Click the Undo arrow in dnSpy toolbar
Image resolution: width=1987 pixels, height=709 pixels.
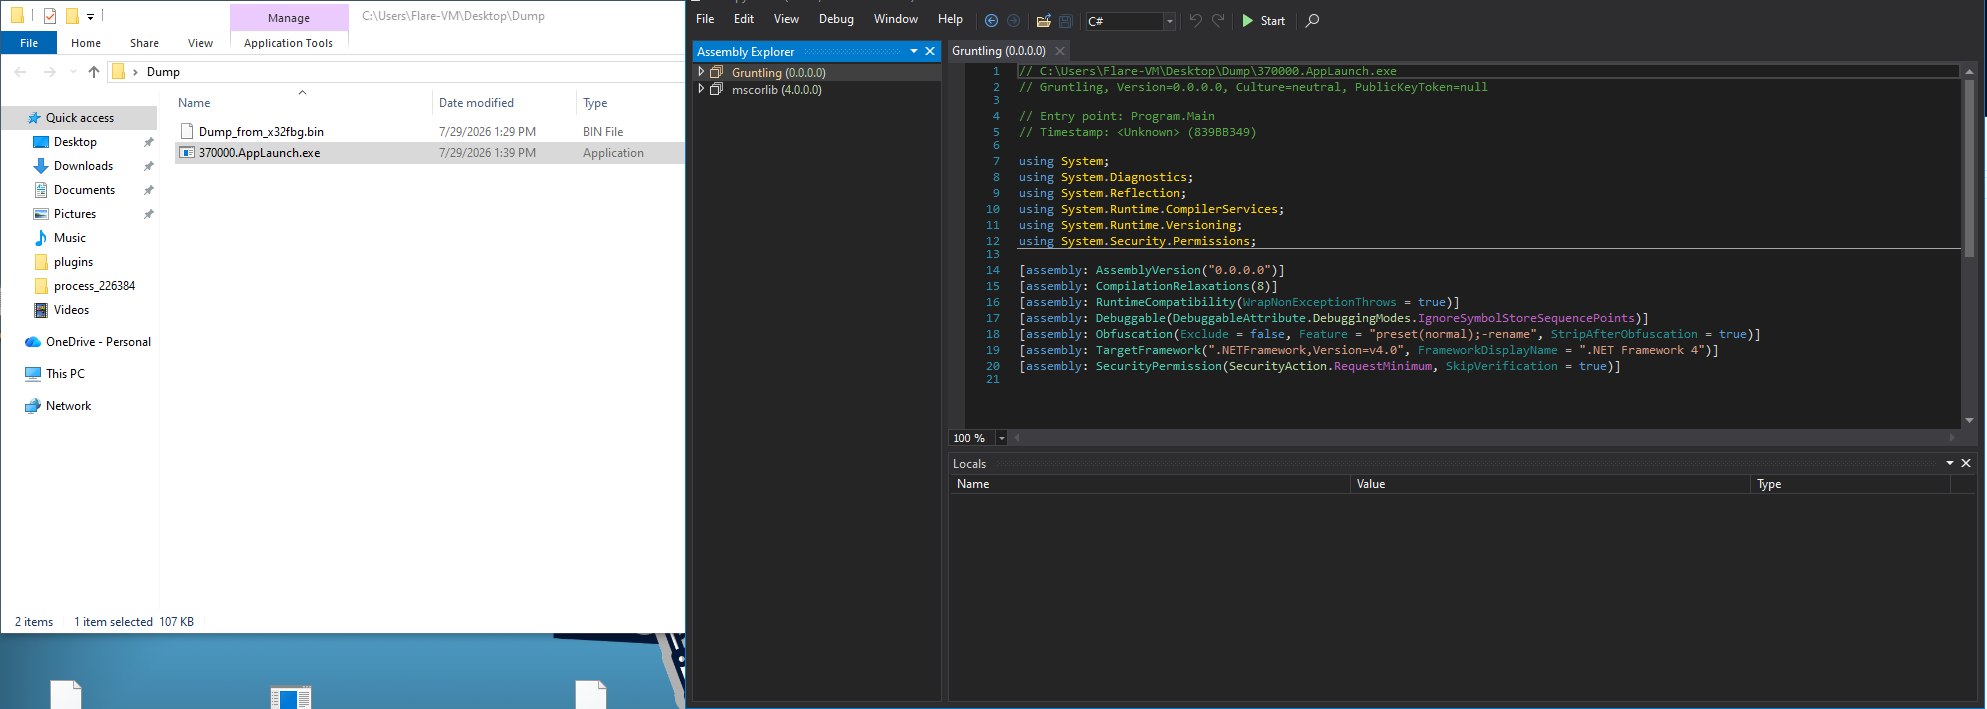pos(1195,20)
